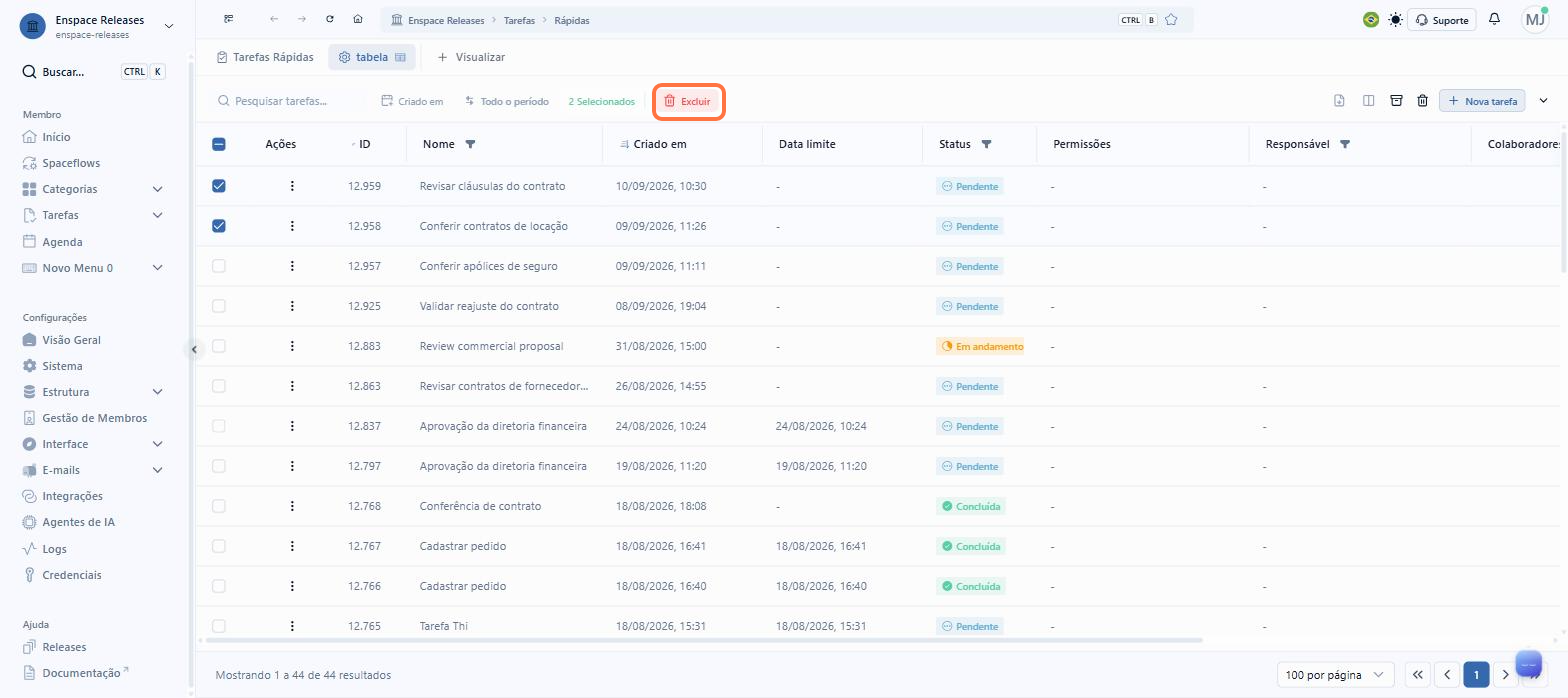This screenshot has width=1568, height=698.
Task: Go back with the left arrow
Action: (274, 20)
